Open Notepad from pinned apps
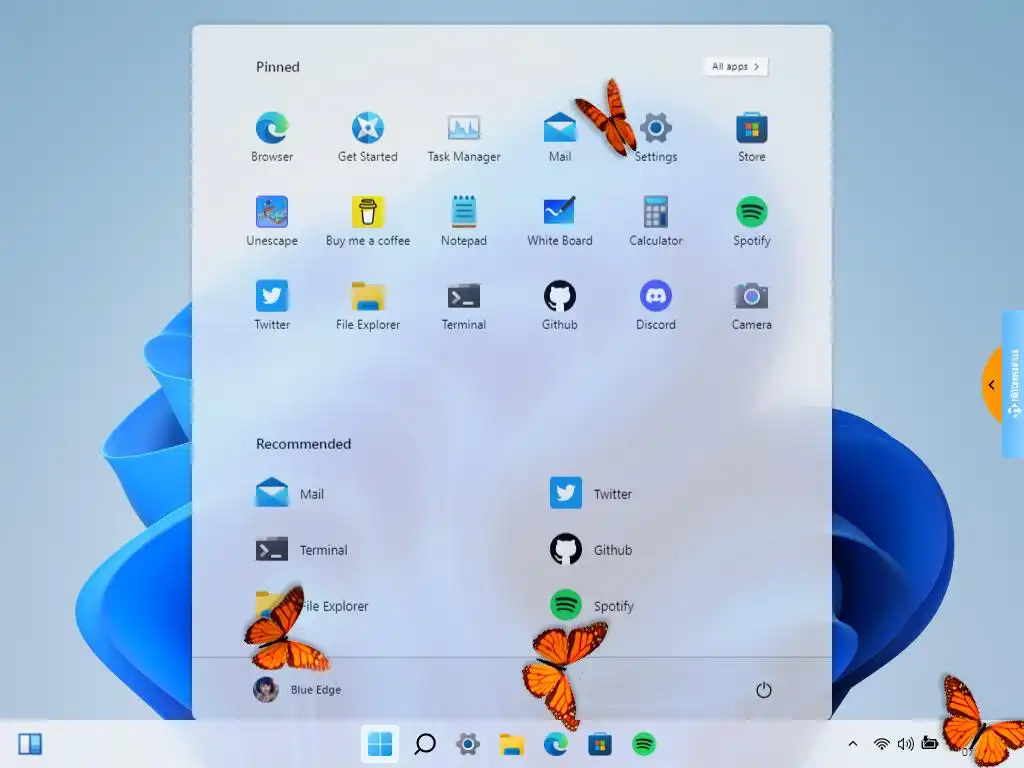1024x768 pixels. [464, 221]
